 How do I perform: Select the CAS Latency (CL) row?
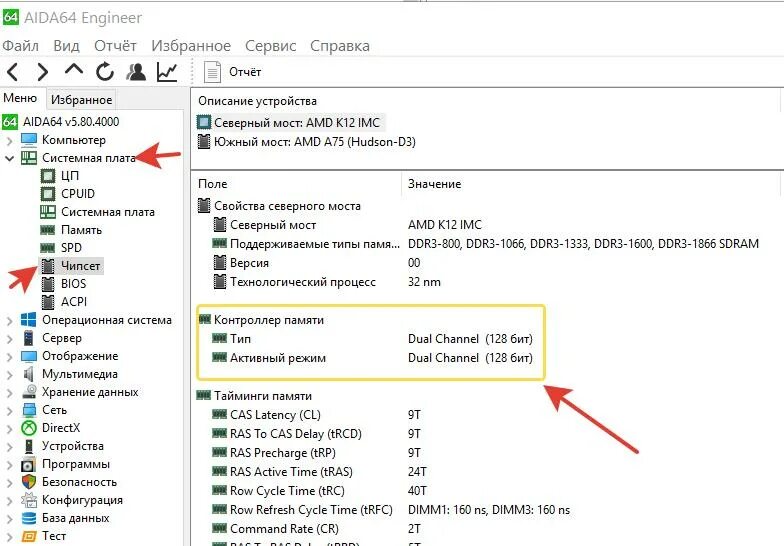pos(316,415)
